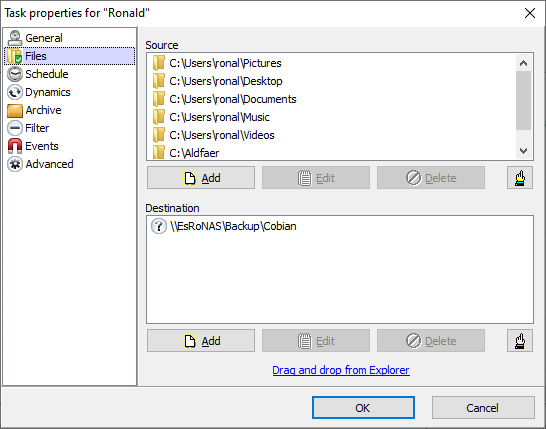Viewport: 546px width, 429px height.
Task: Open the Drag and drop from Explorer link
Action: pos(341,370)
